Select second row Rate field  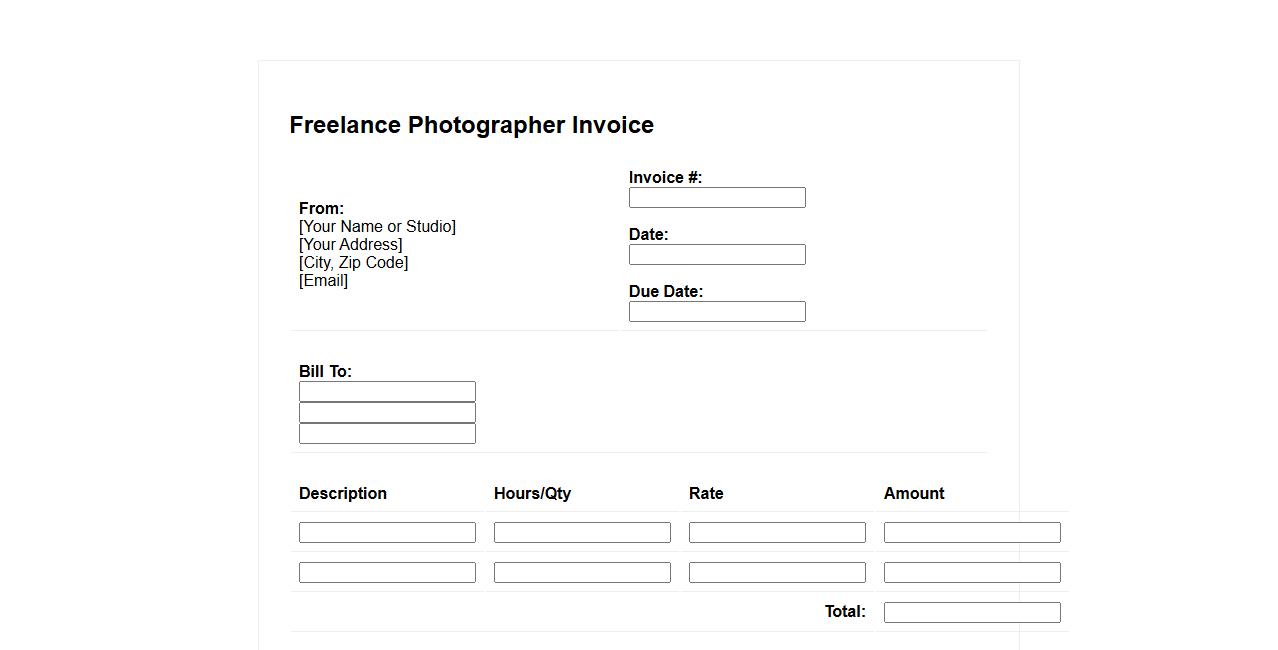777,573
